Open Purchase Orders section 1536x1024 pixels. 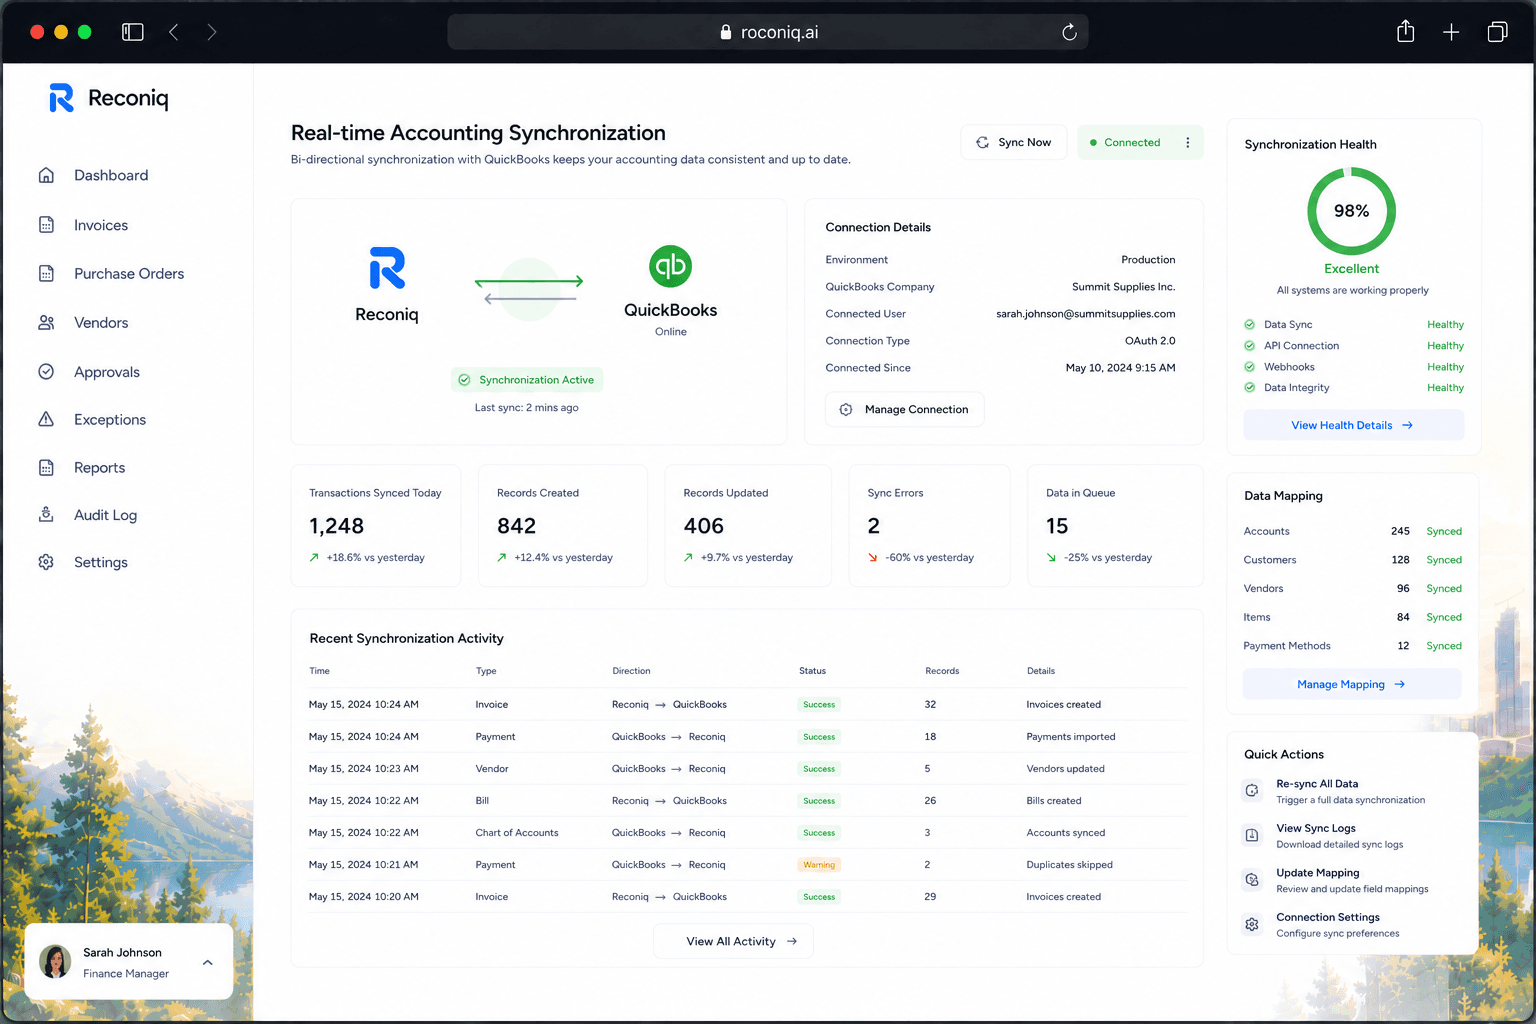(x=129, y=273)
